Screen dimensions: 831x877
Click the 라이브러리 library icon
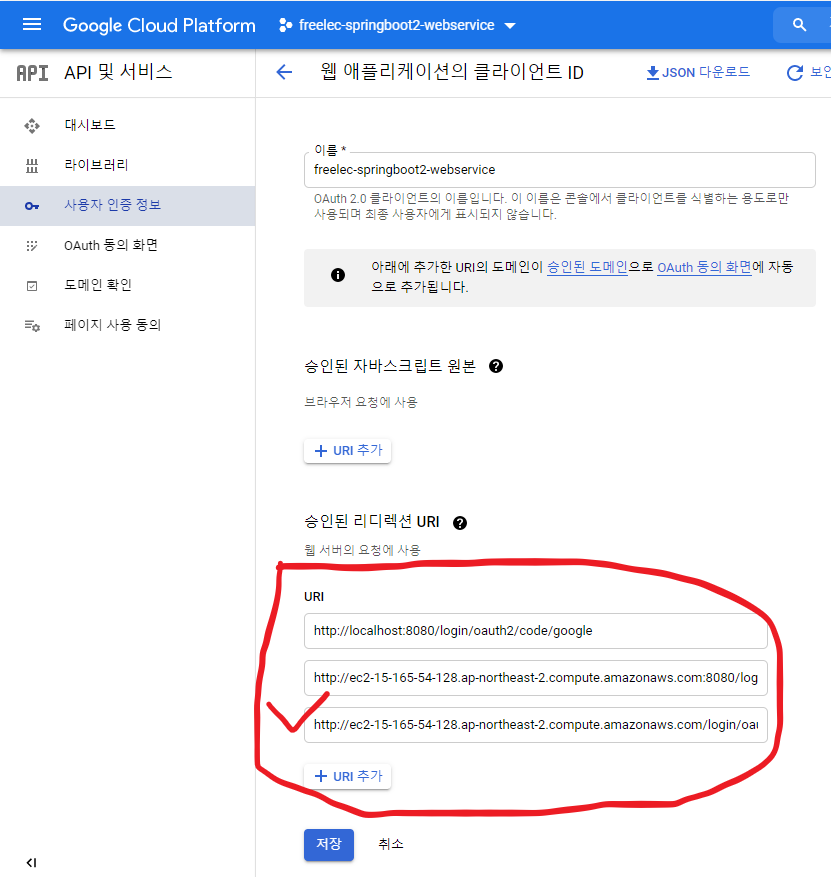[x=32, y=166]
